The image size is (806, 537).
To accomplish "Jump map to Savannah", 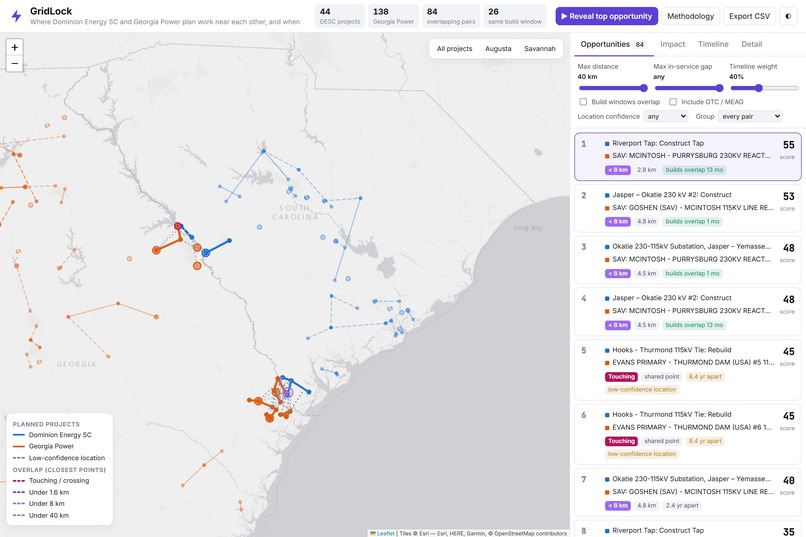I will 540,49.
